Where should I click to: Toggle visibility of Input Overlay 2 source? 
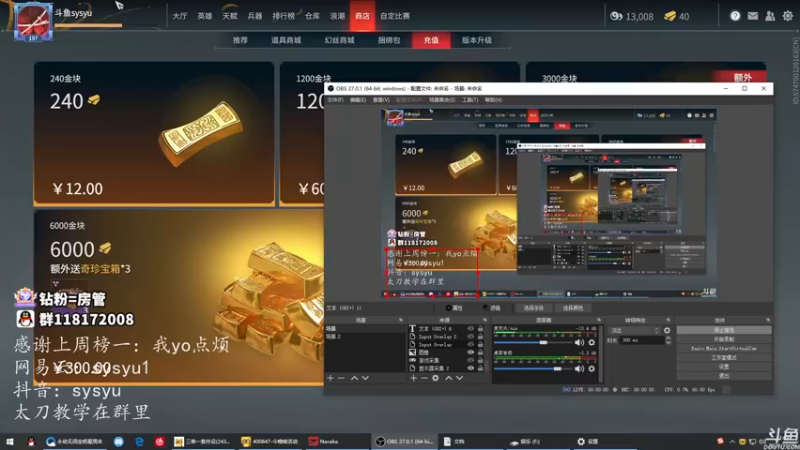point(470,337)
